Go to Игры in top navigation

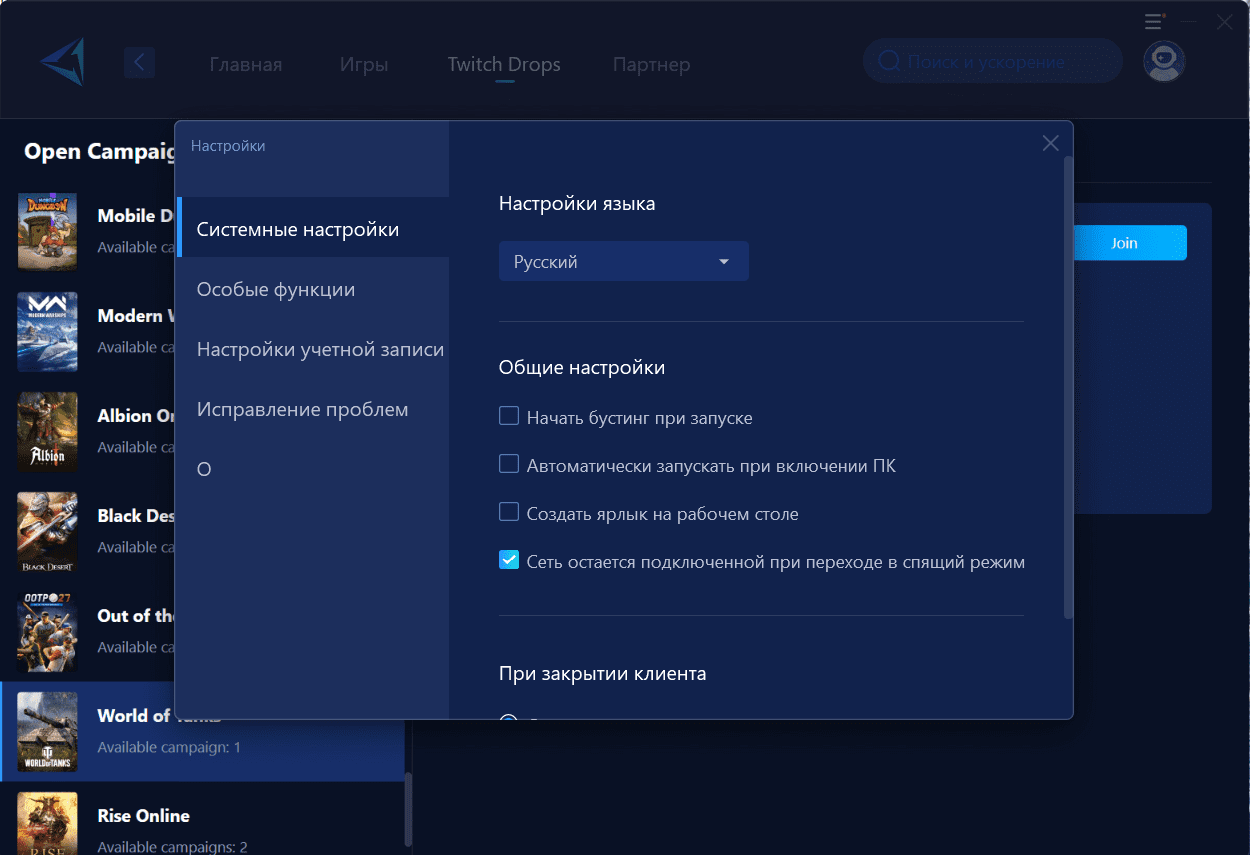point(364,65)
